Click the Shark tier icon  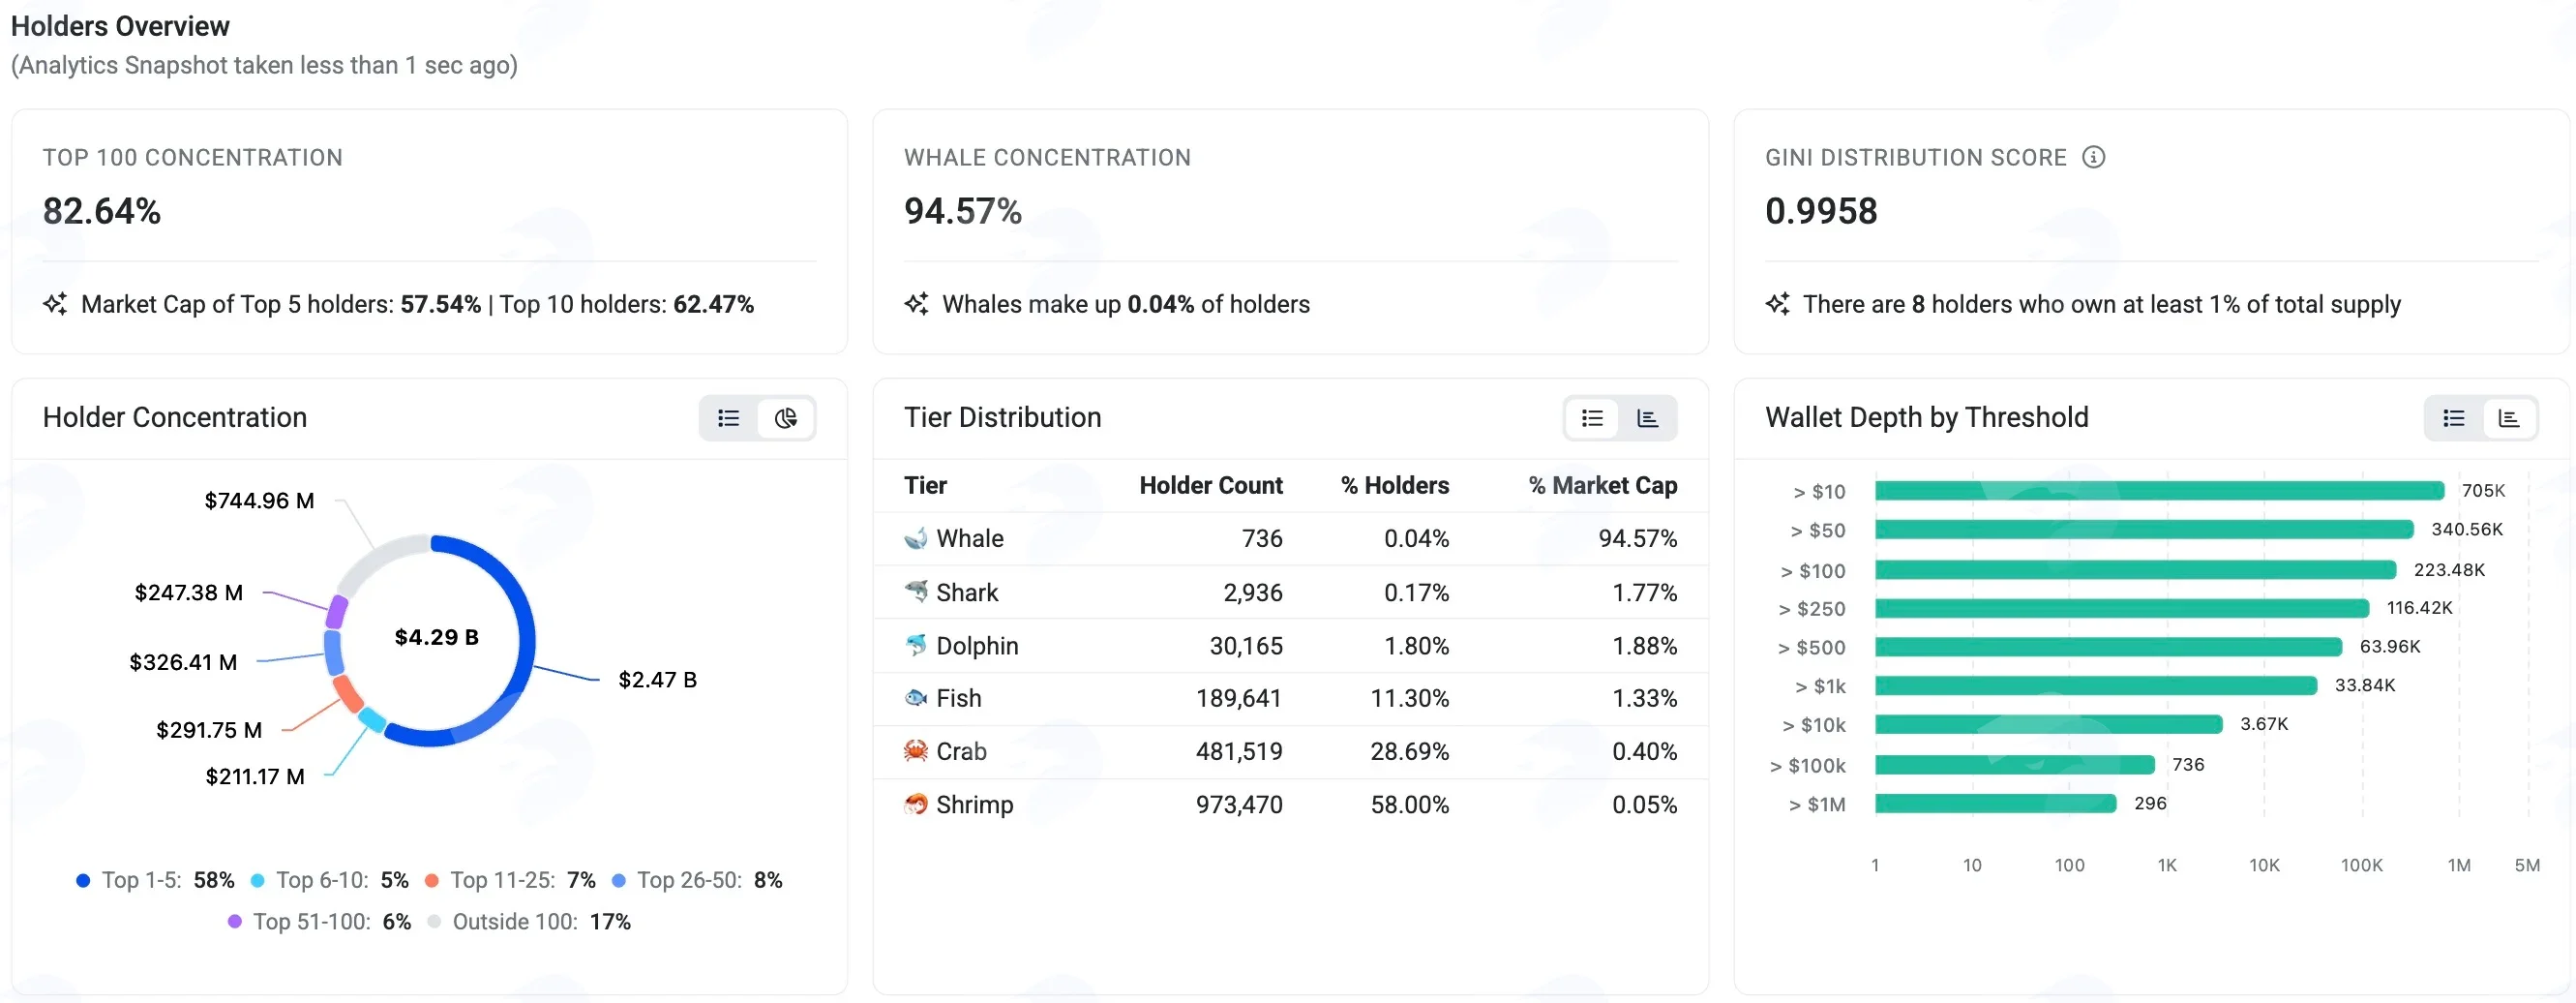click(x=915, y=592)
